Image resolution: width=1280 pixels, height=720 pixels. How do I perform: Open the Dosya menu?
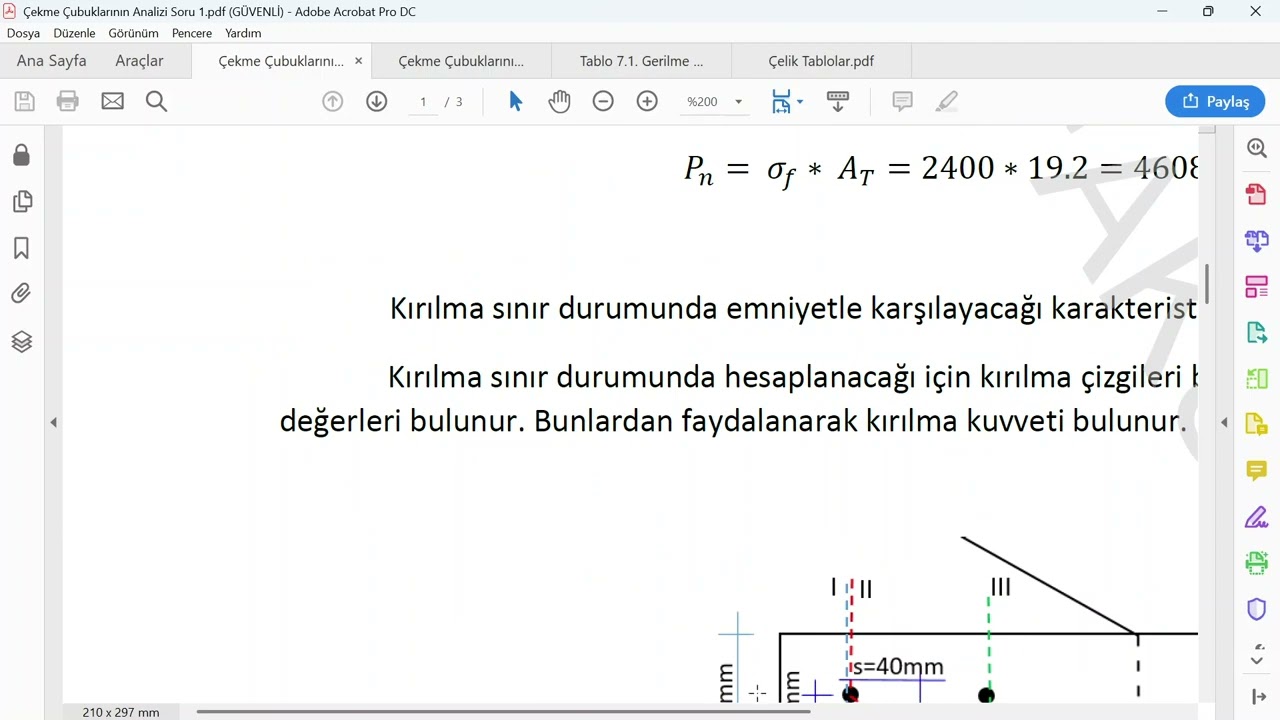23,33
